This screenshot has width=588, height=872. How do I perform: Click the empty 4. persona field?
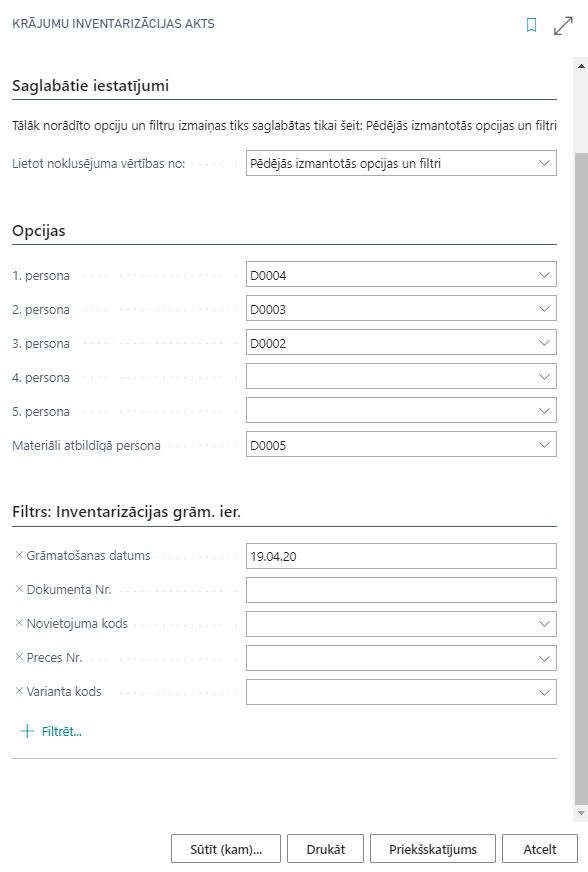(x=401, y=376)
